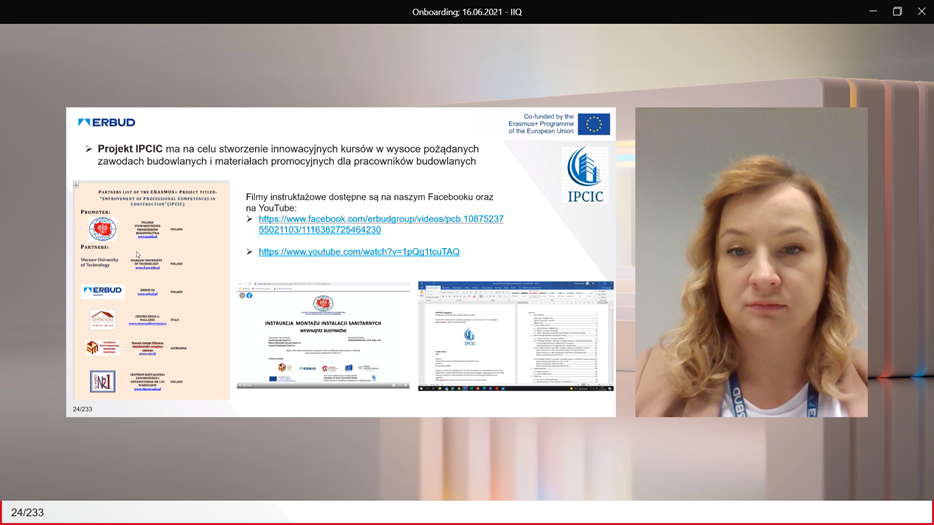This screenshot has height=525, width=934.
Task: Open the sanitary installation instruction screenshot
Action: 323,335
